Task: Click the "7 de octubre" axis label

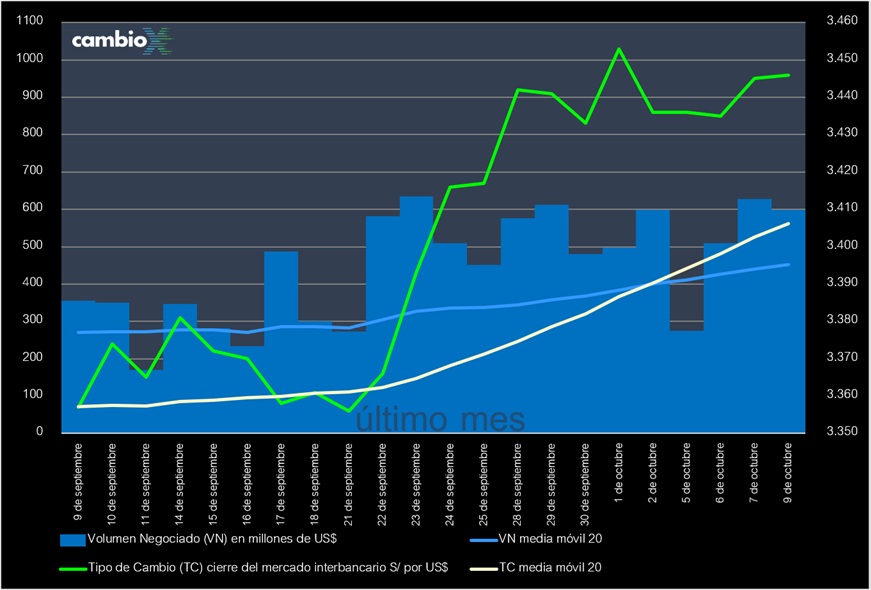Action: tap(755, 473)
